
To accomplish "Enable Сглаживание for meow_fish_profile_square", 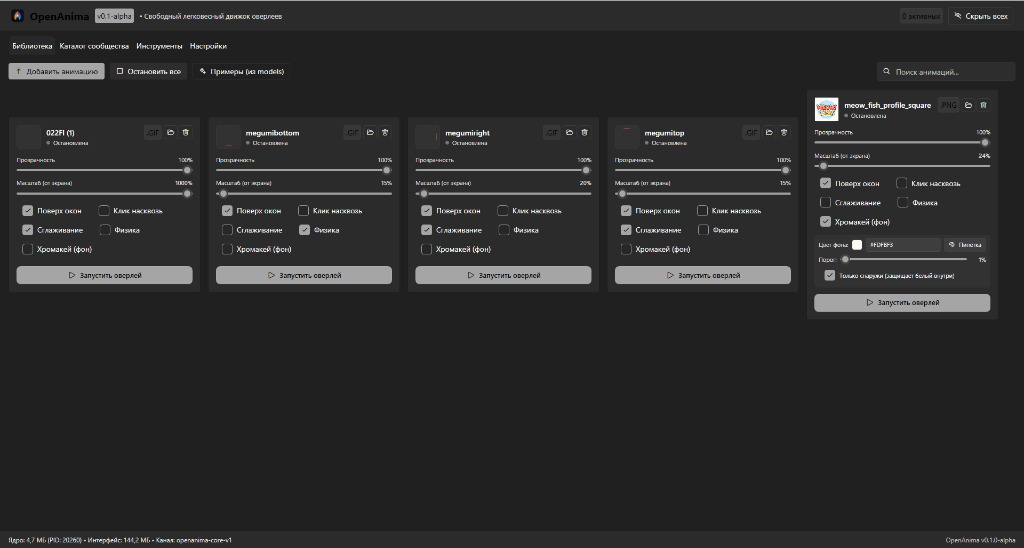I will coord(825,202).
